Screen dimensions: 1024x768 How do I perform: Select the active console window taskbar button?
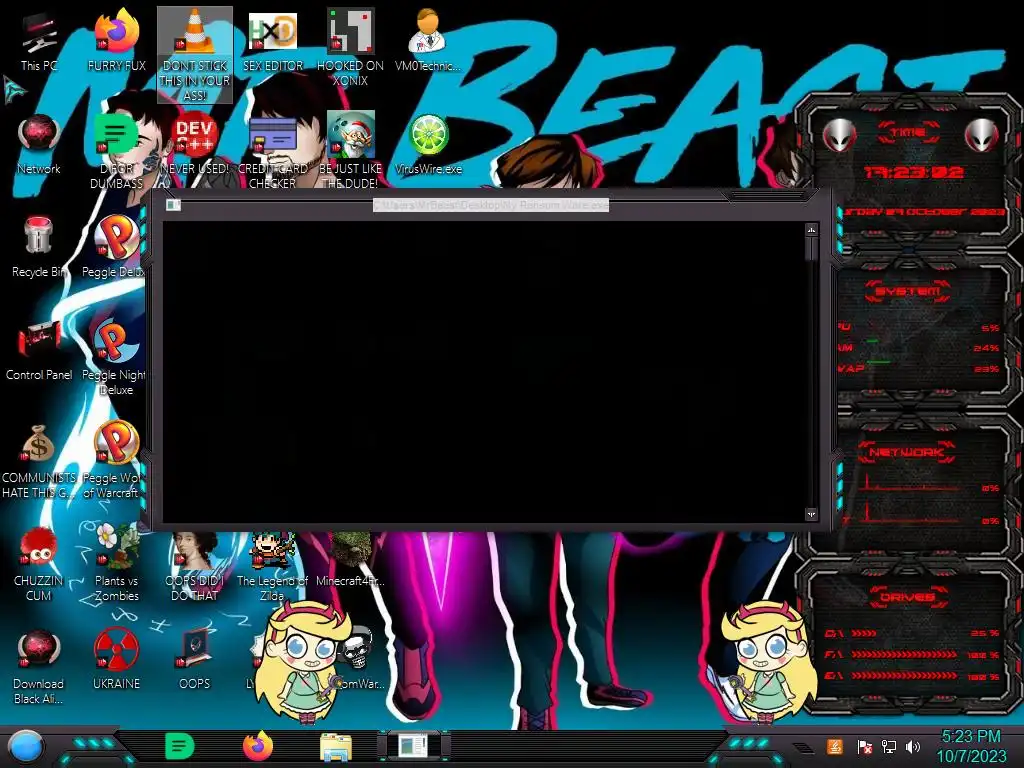(413, 746)
